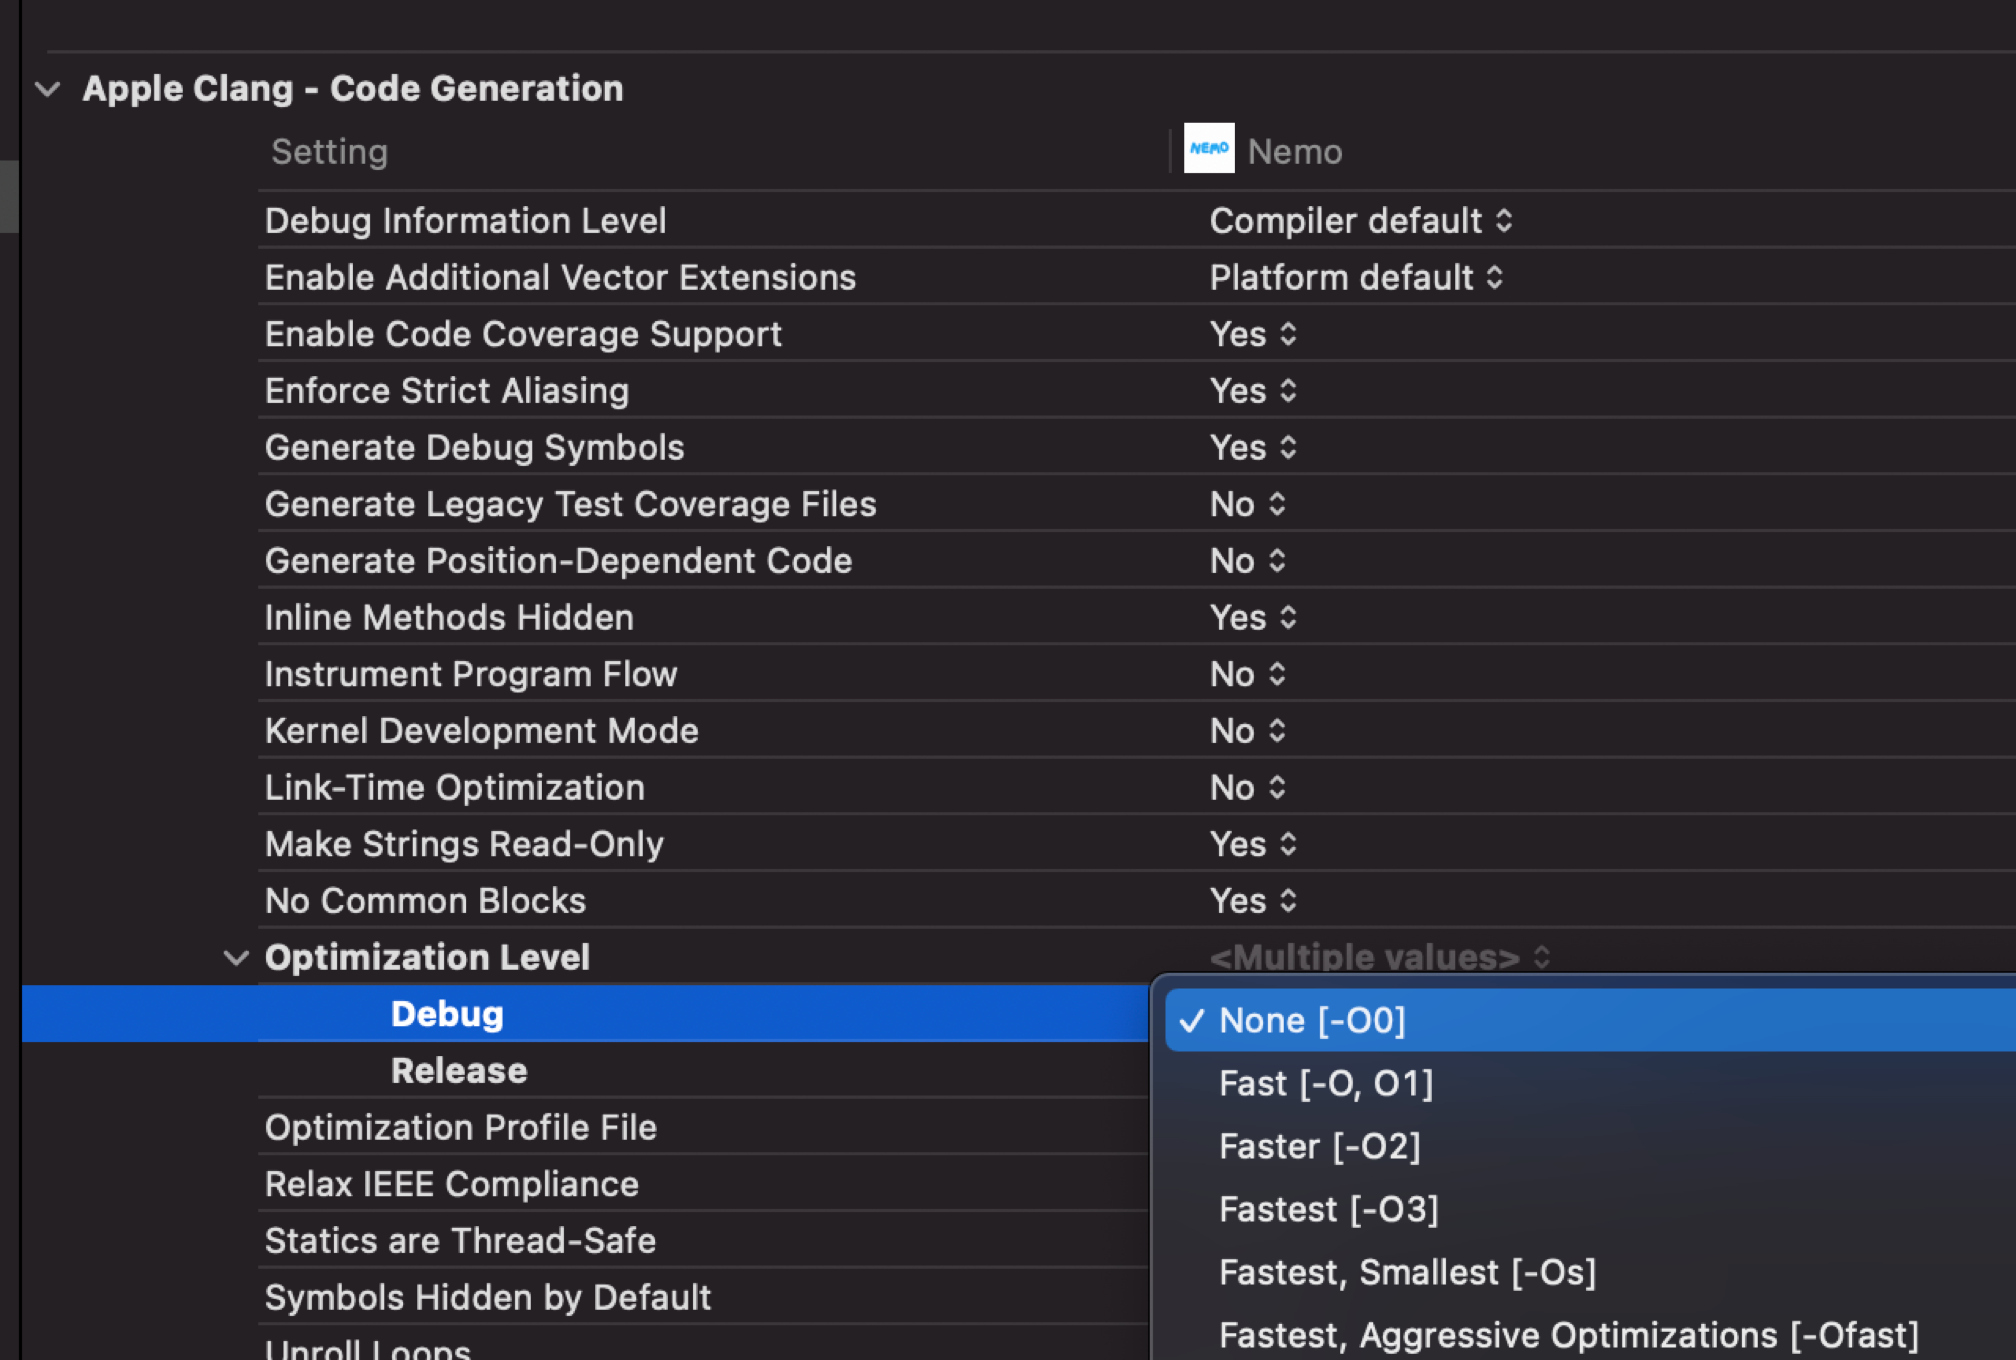
Task: Collapse Apple Clang Code Generation section
Action: [47, 89]
